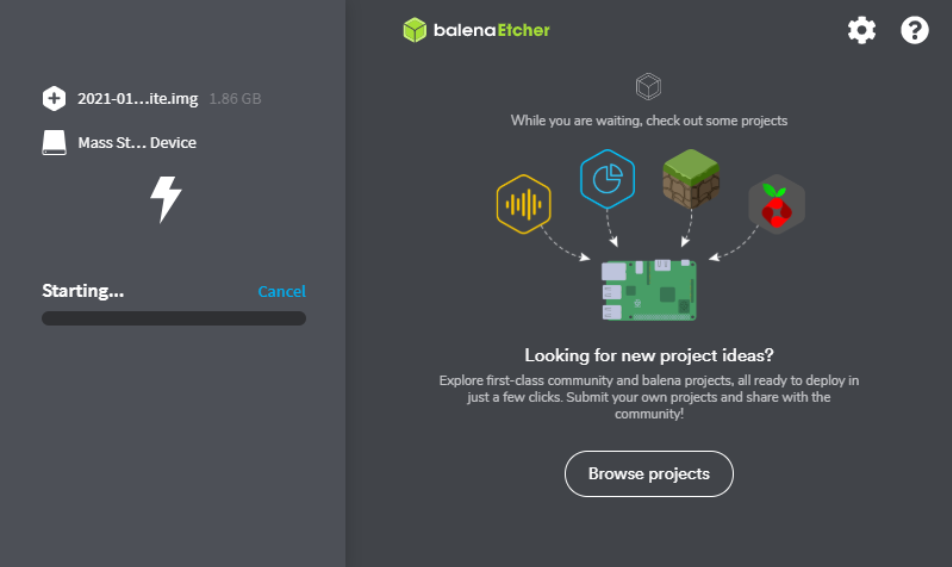Click the 'Looking for new project ideas?' heading
Screen dimensions: 952x567
click(649, 355)
